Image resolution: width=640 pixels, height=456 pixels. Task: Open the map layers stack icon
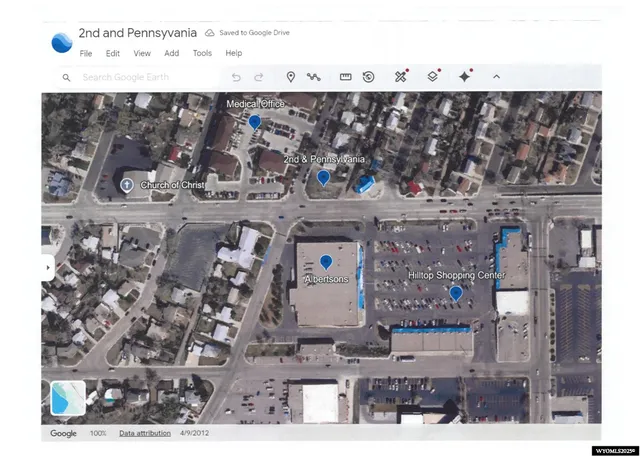[x=432, y=77]
